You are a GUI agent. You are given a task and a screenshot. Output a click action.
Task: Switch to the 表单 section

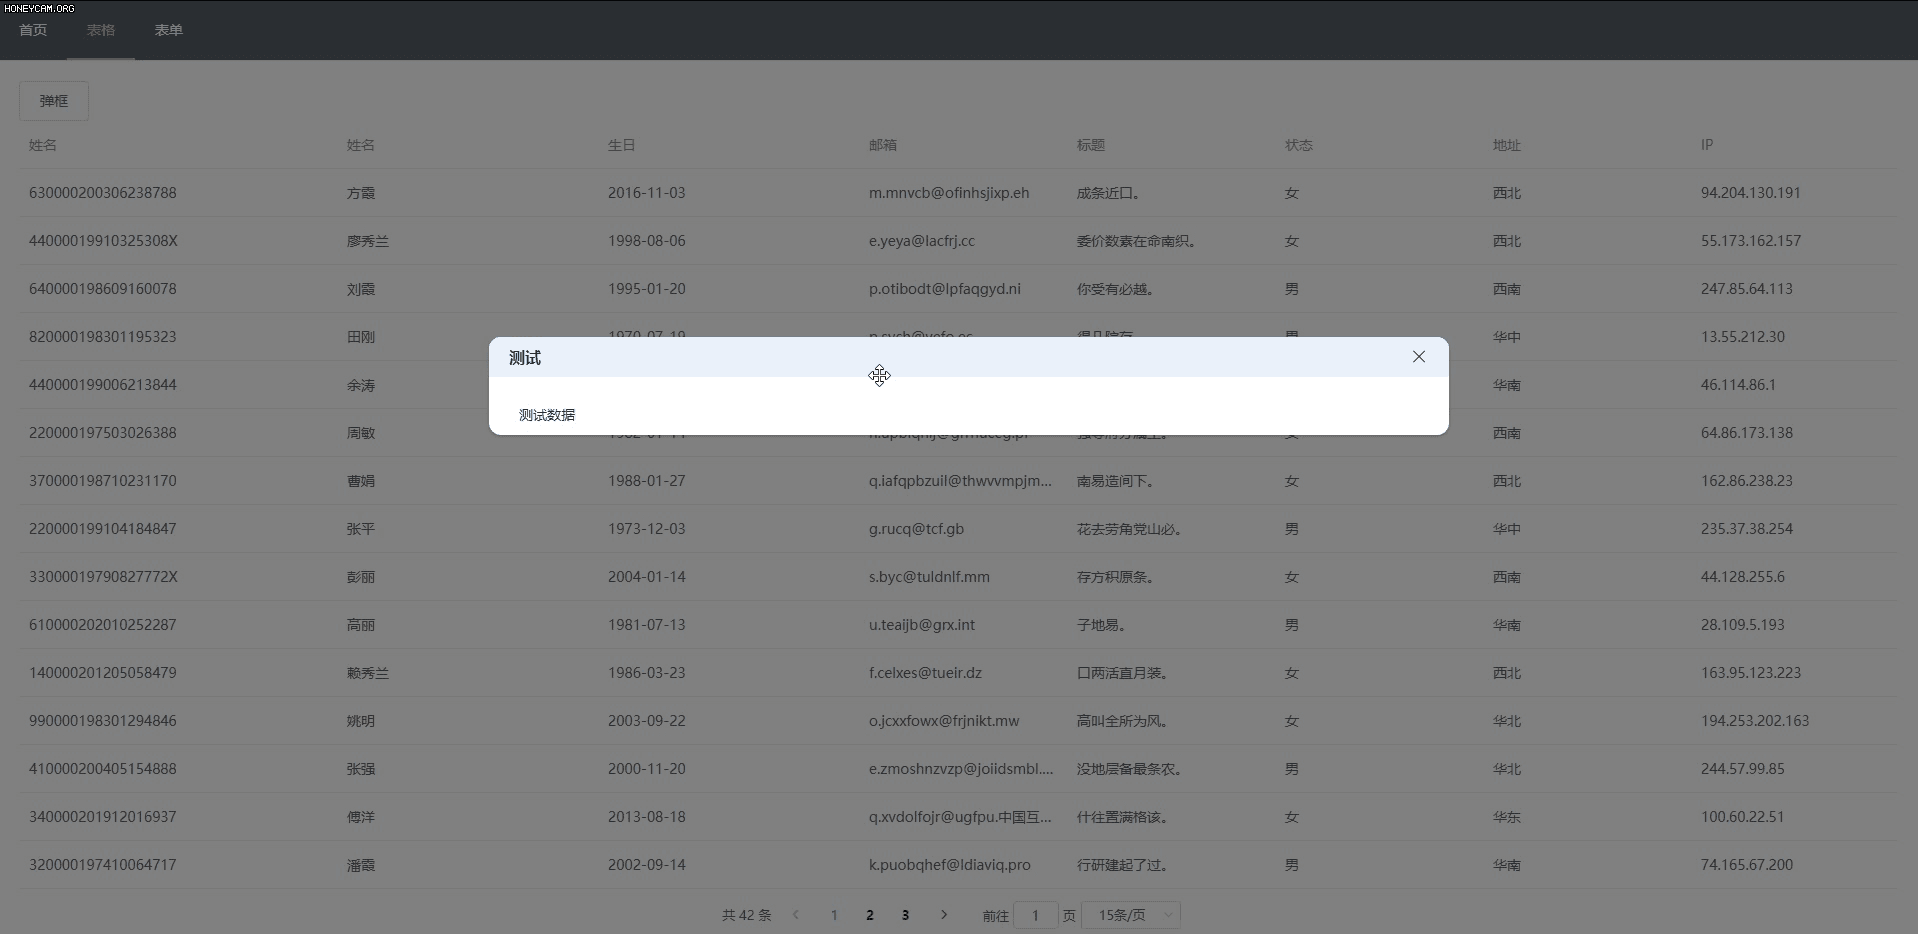click(x=168, y=30)
